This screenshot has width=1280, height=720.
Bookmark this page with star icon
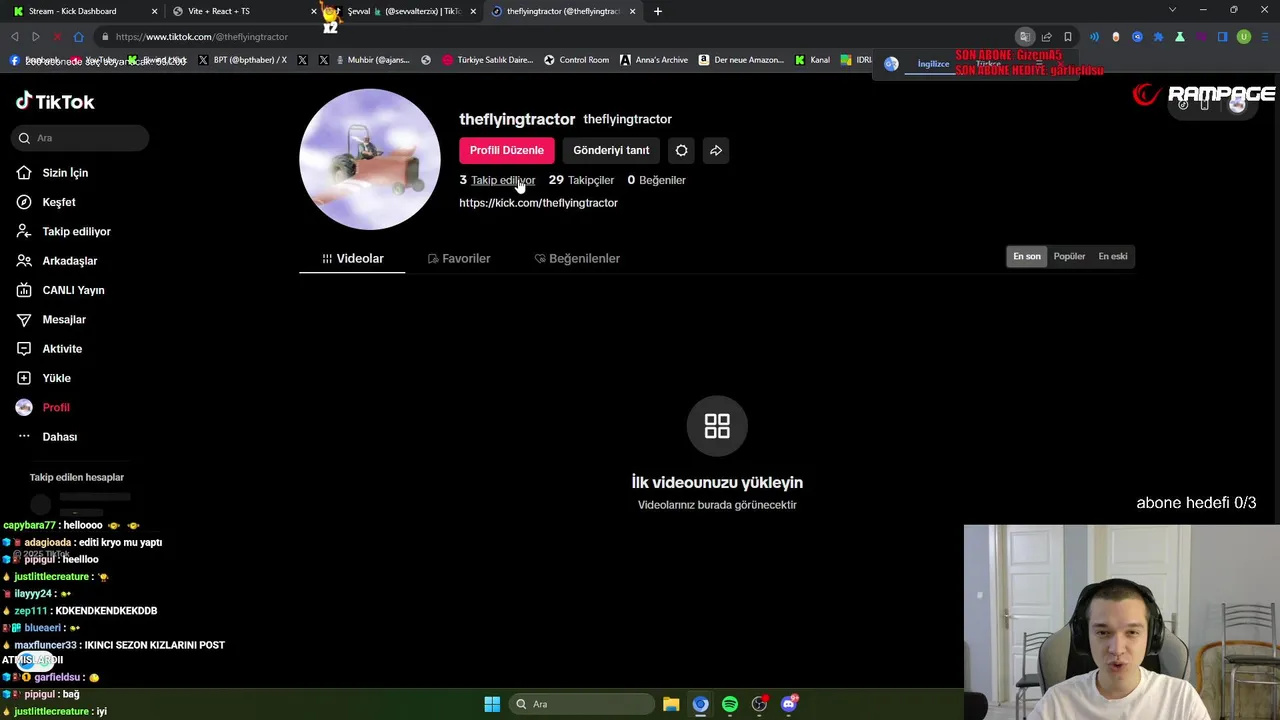[1068, 37]
